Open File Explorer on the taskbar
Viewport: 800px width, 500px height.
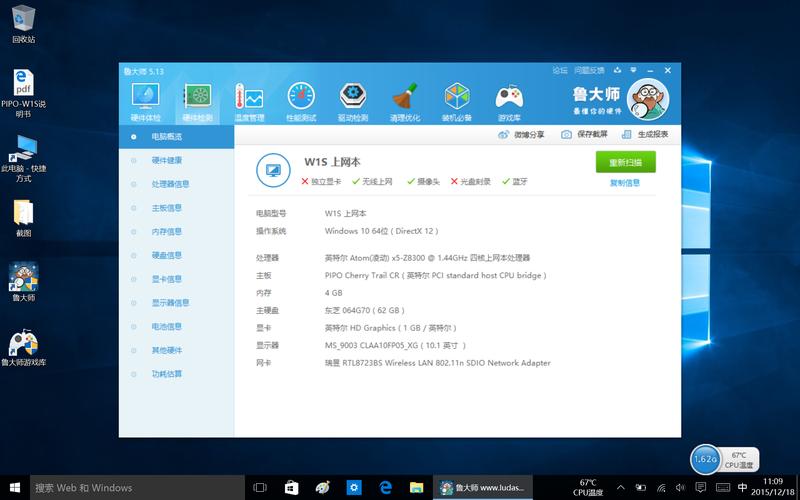click(x=417, y=488)
